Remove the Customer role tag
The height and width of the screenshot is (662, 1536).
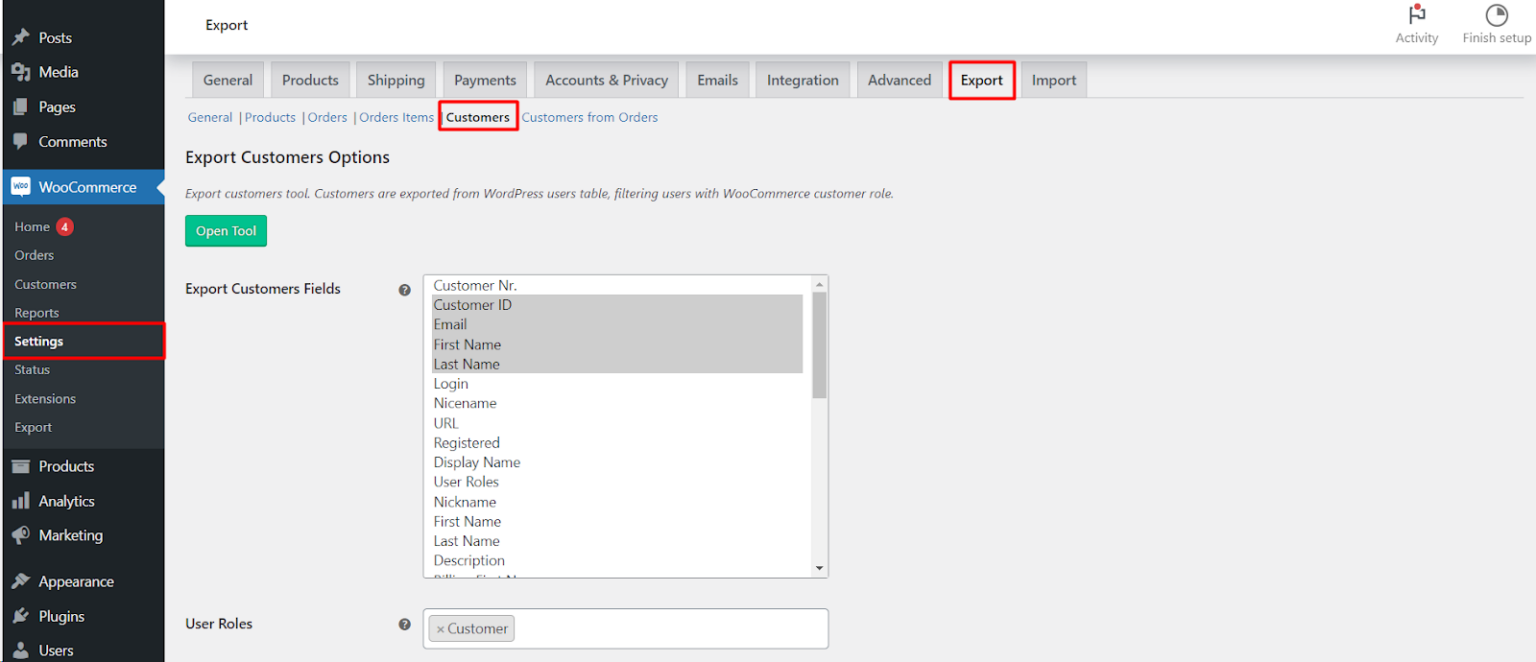pos(440,628)
